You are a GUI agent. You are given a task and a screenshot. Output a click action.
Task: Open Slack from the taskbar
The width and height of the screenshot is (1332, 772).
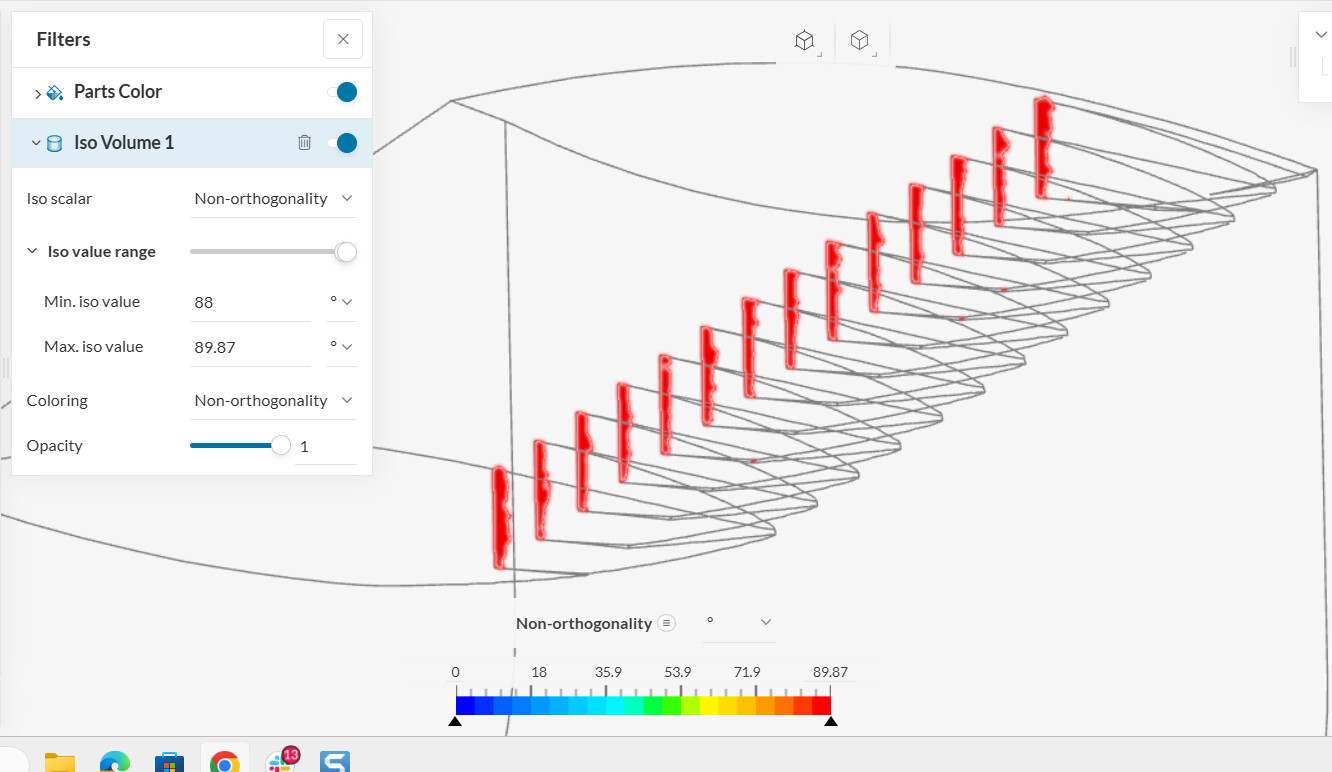tap(281, 760)
